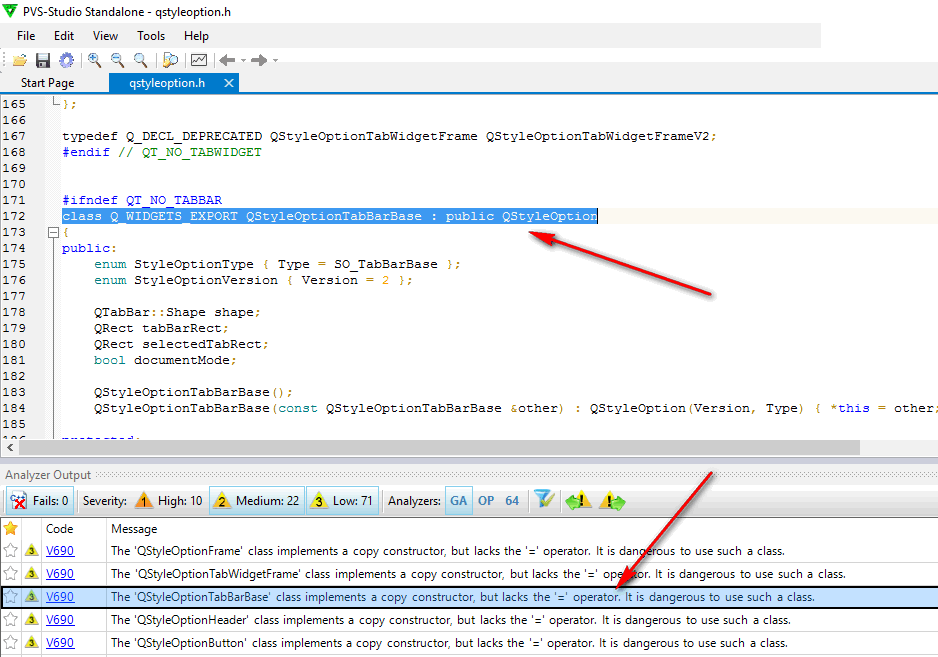Select the QStyleOptionFrame warning message

[x=447, y=550]
